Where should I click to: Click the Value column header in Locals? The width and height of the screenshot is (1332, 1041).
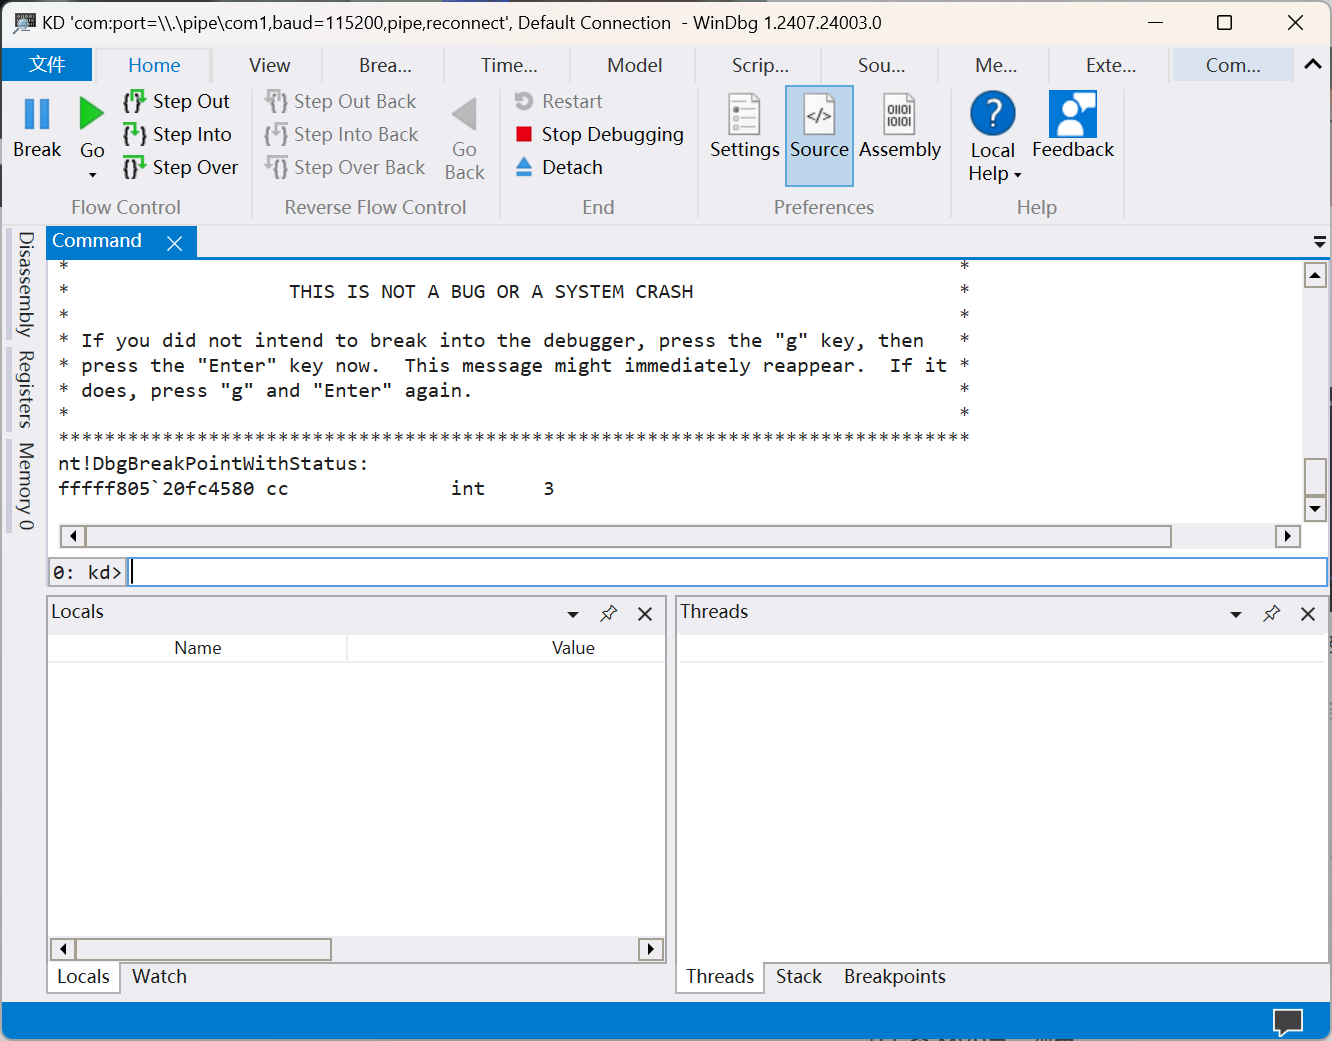click(573, 648)
